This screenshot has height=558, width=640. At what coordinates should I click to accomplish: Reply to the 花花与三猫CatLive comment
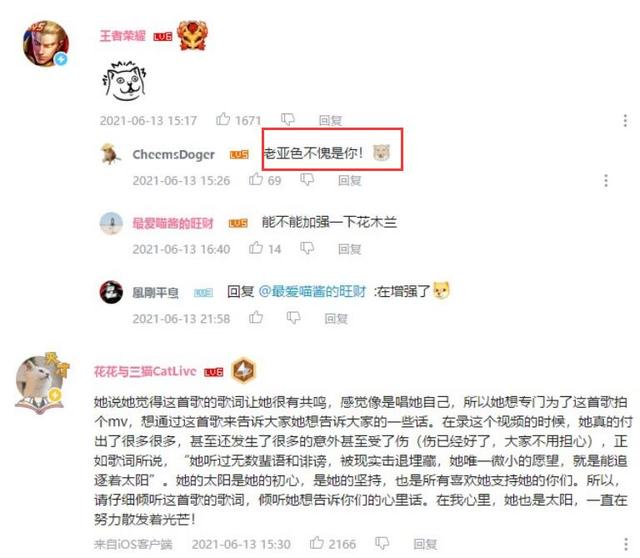pyautogui.click(x=425, y=544)
